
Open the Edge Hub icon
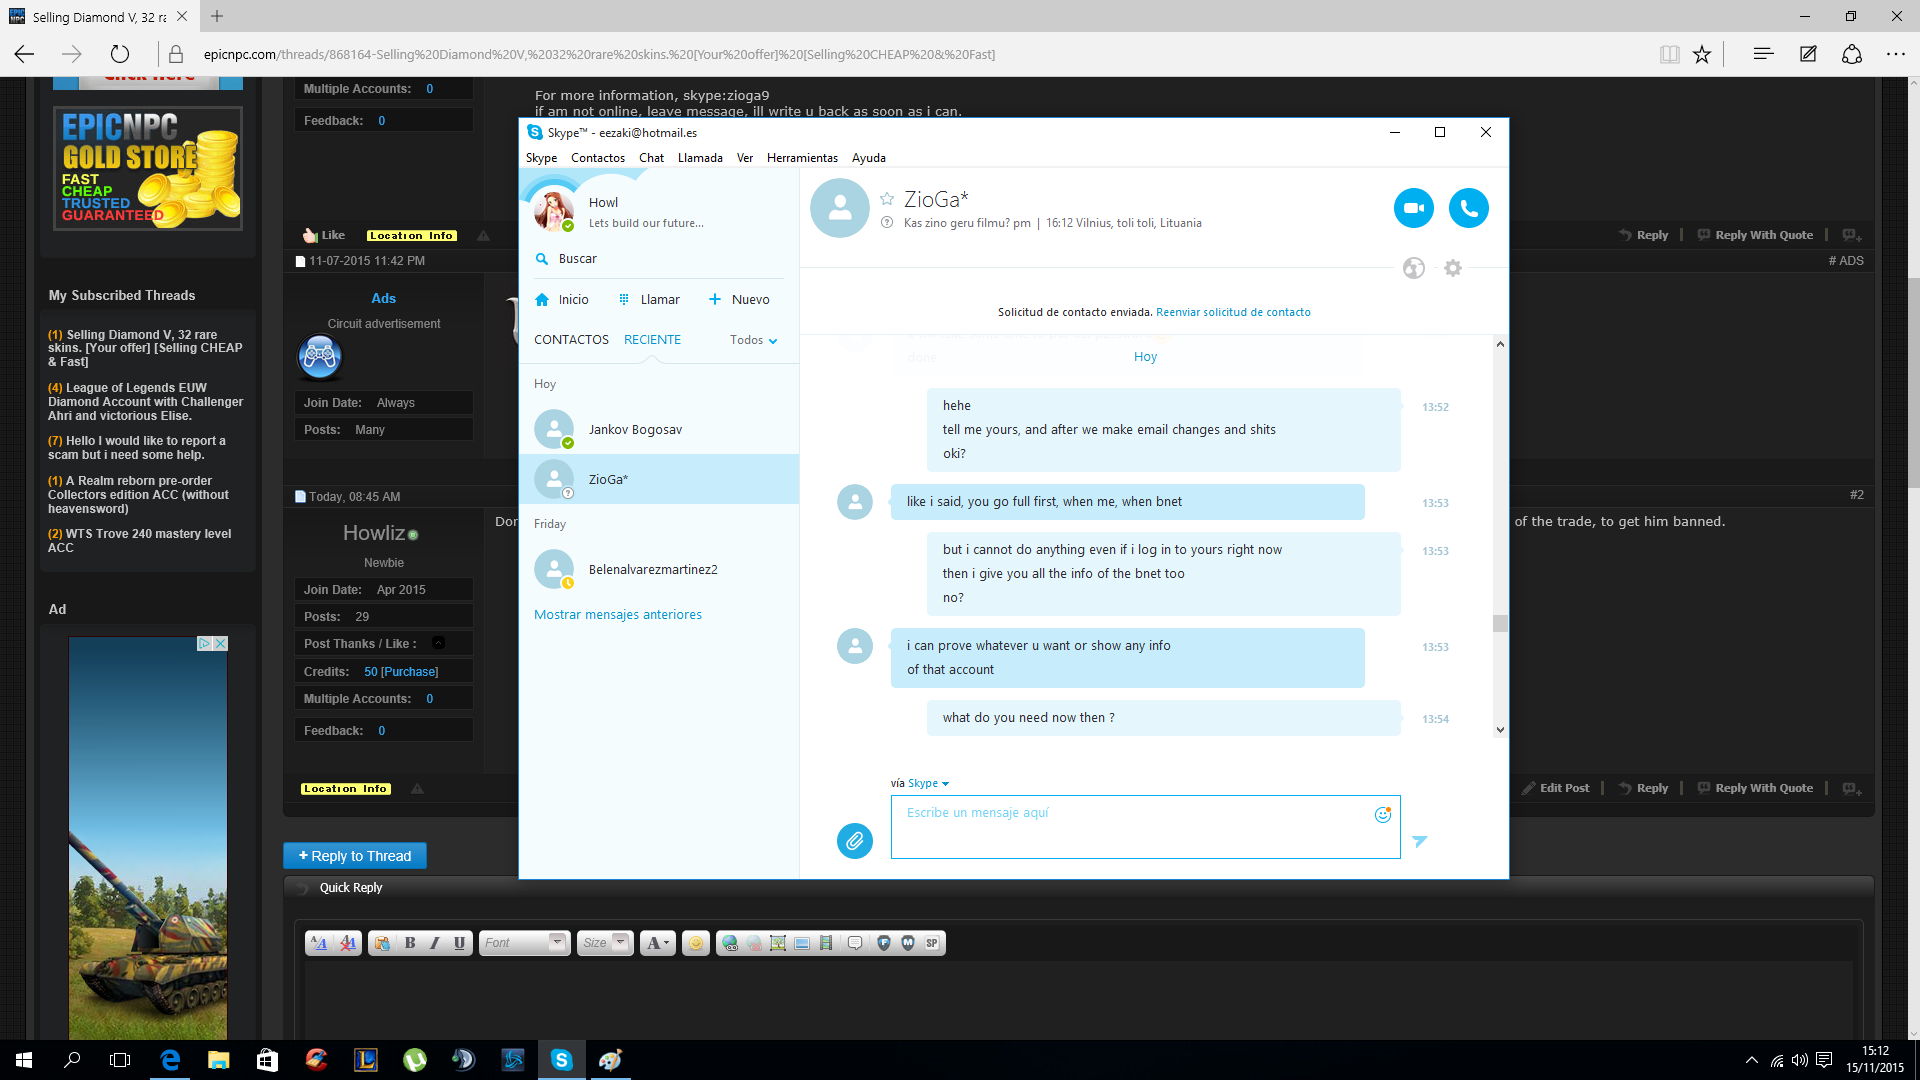point(1763,55)
